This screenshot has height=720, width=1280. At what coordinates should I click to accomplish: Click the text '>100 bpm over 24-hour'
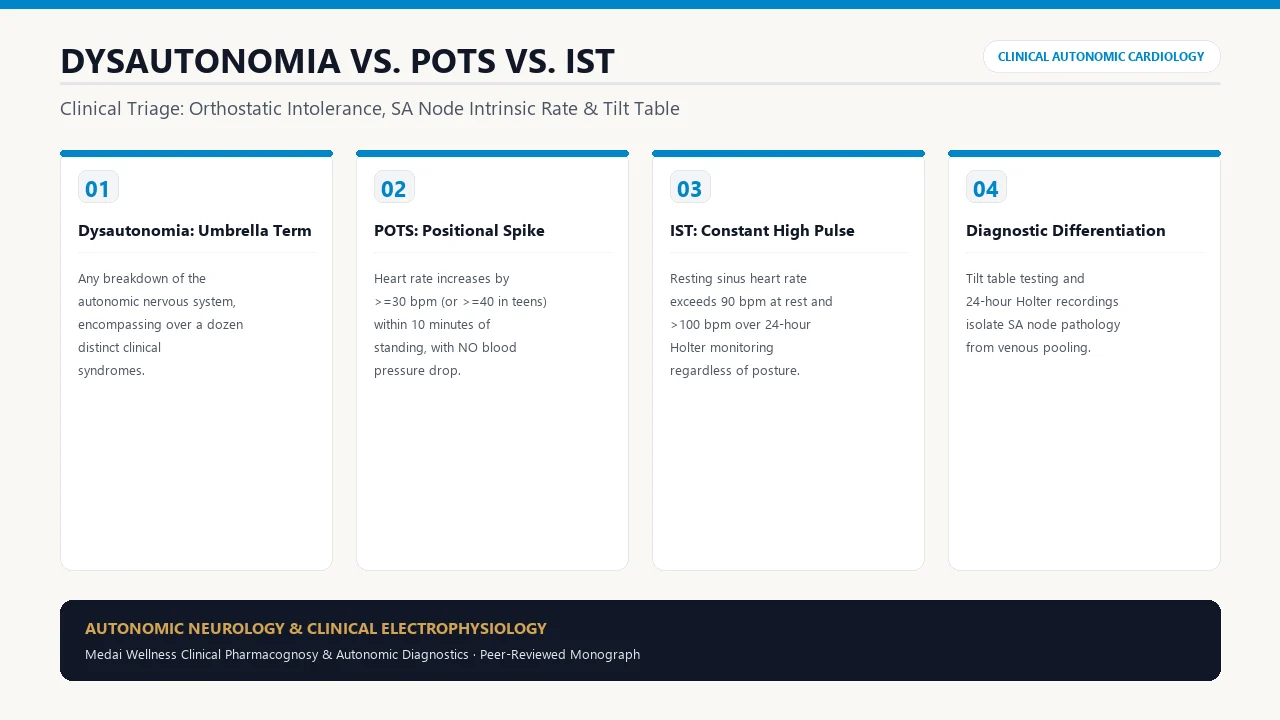coord(740,325)
